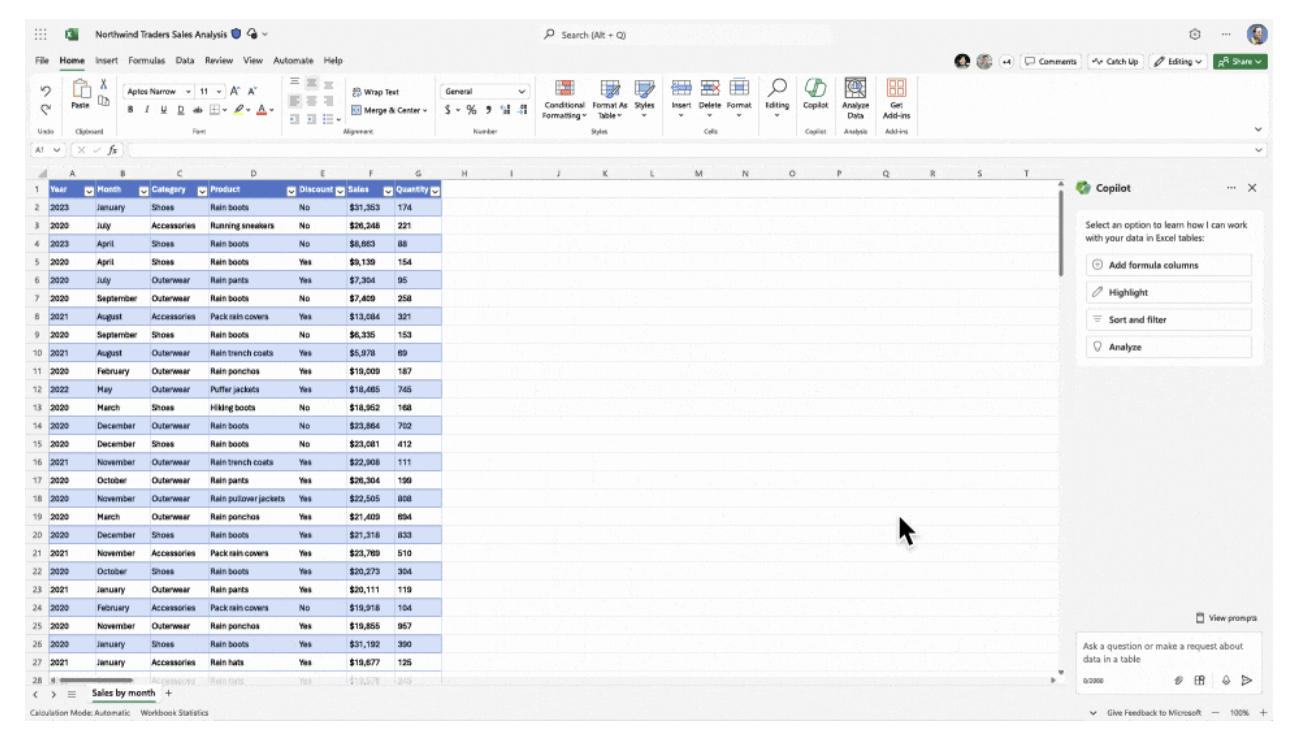Click the Analyze Data icon

[855, 89]
